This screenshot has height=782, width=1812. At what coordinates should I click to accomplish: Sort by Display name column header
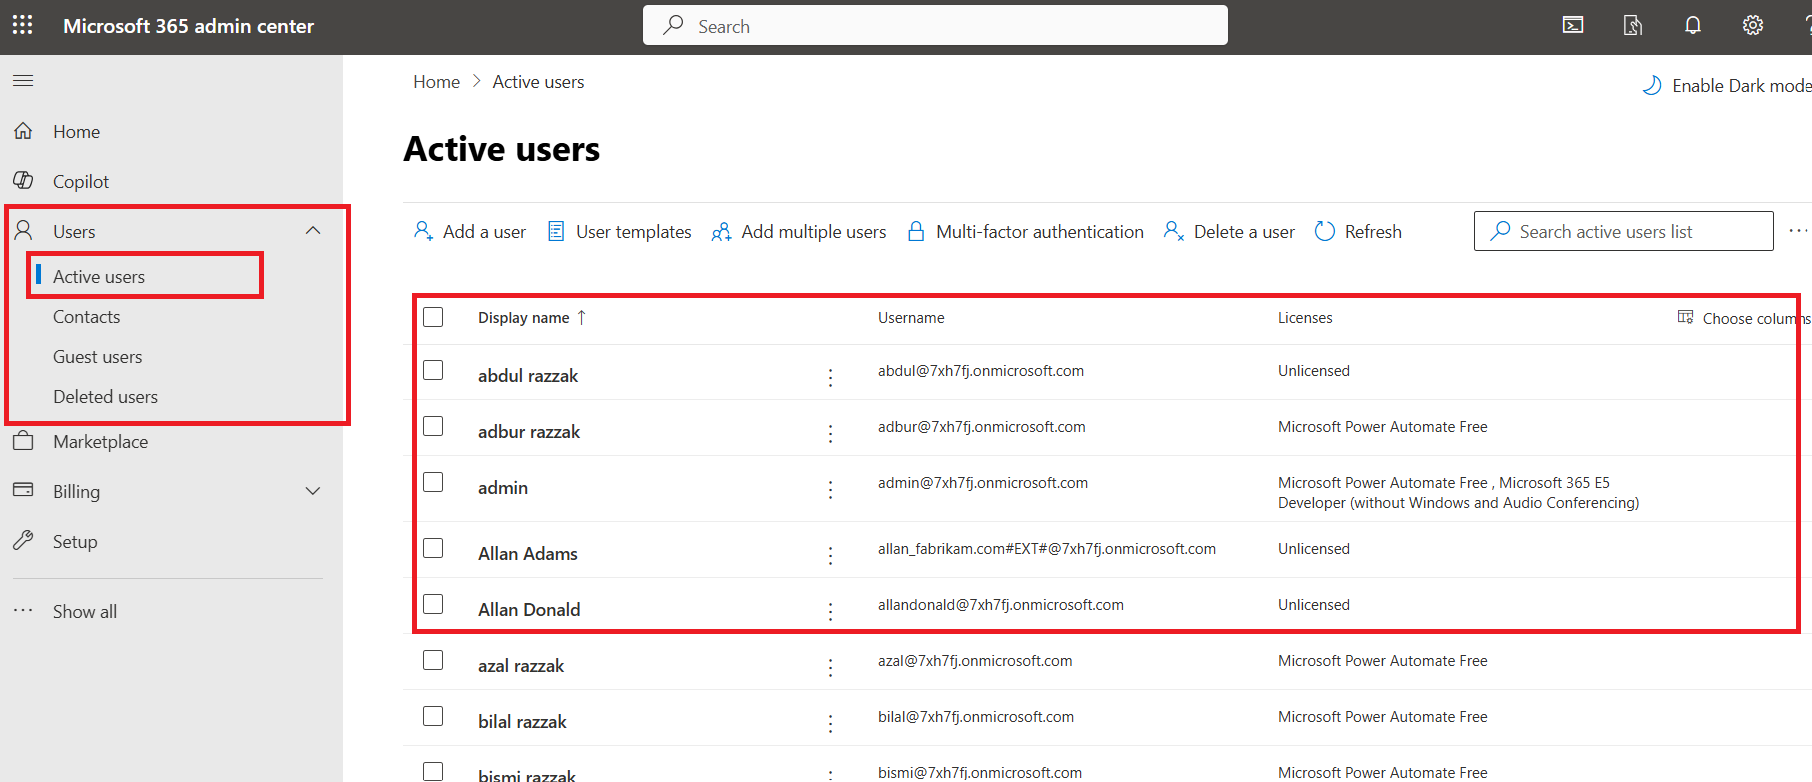point(524,318)
